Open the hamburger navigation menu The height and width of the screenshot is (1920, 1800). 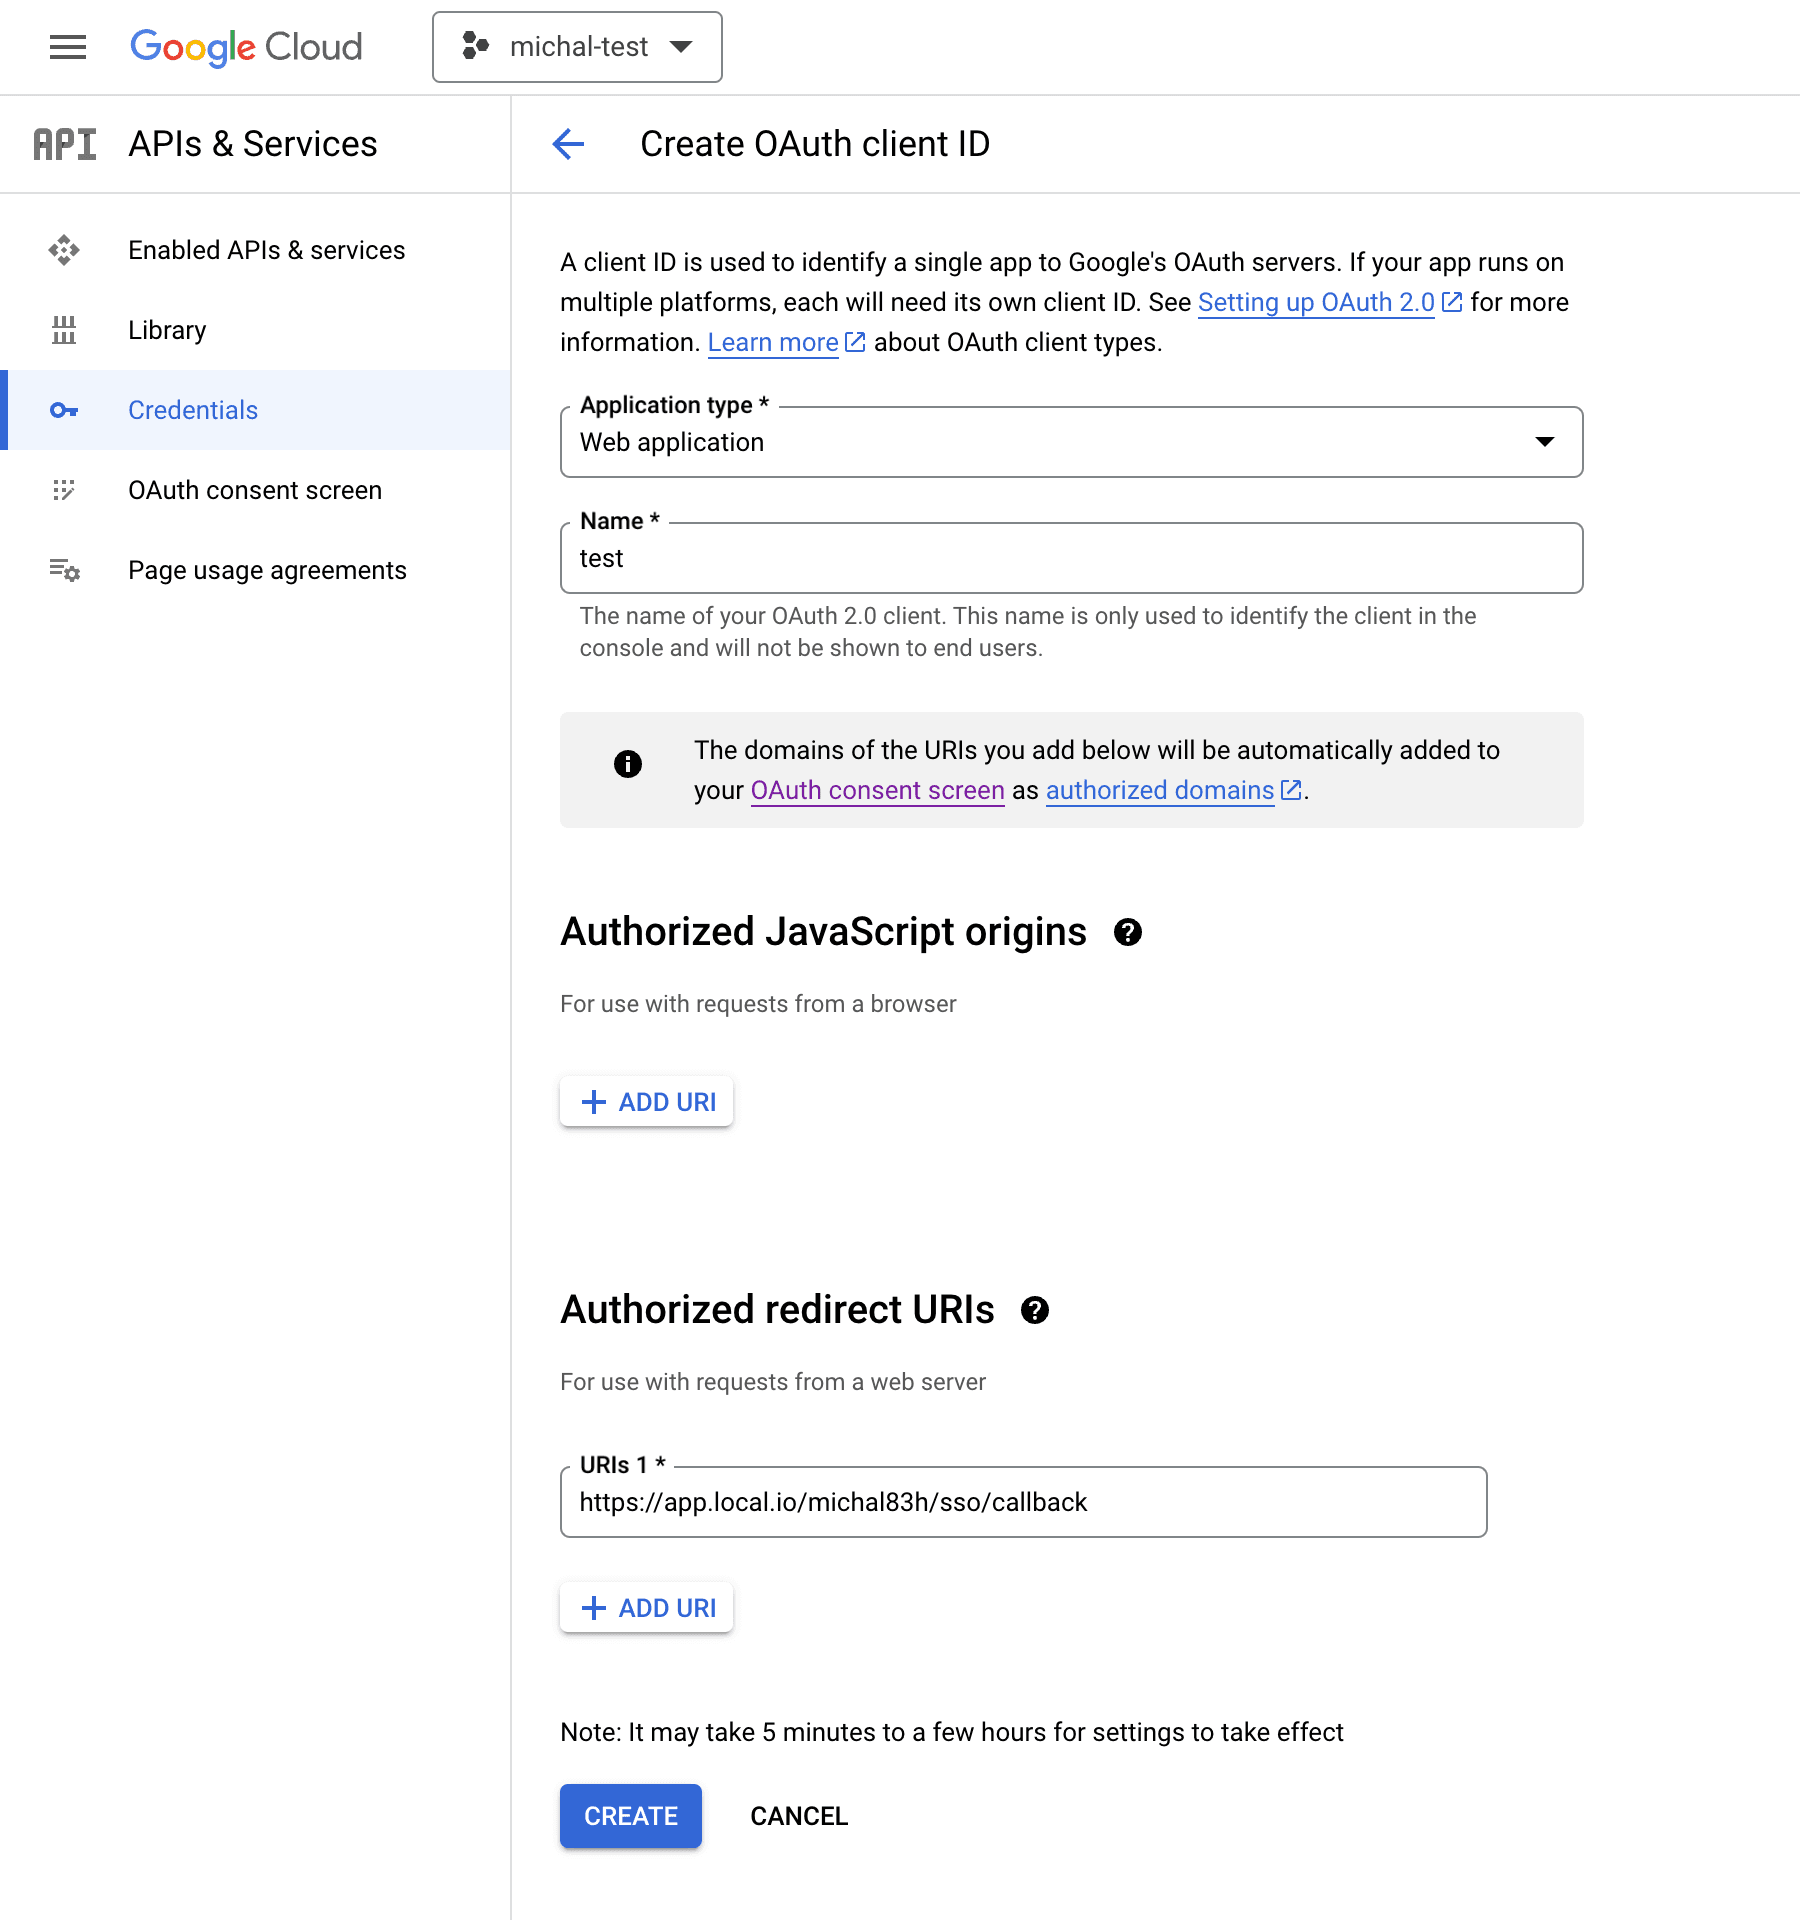point(68,47)
